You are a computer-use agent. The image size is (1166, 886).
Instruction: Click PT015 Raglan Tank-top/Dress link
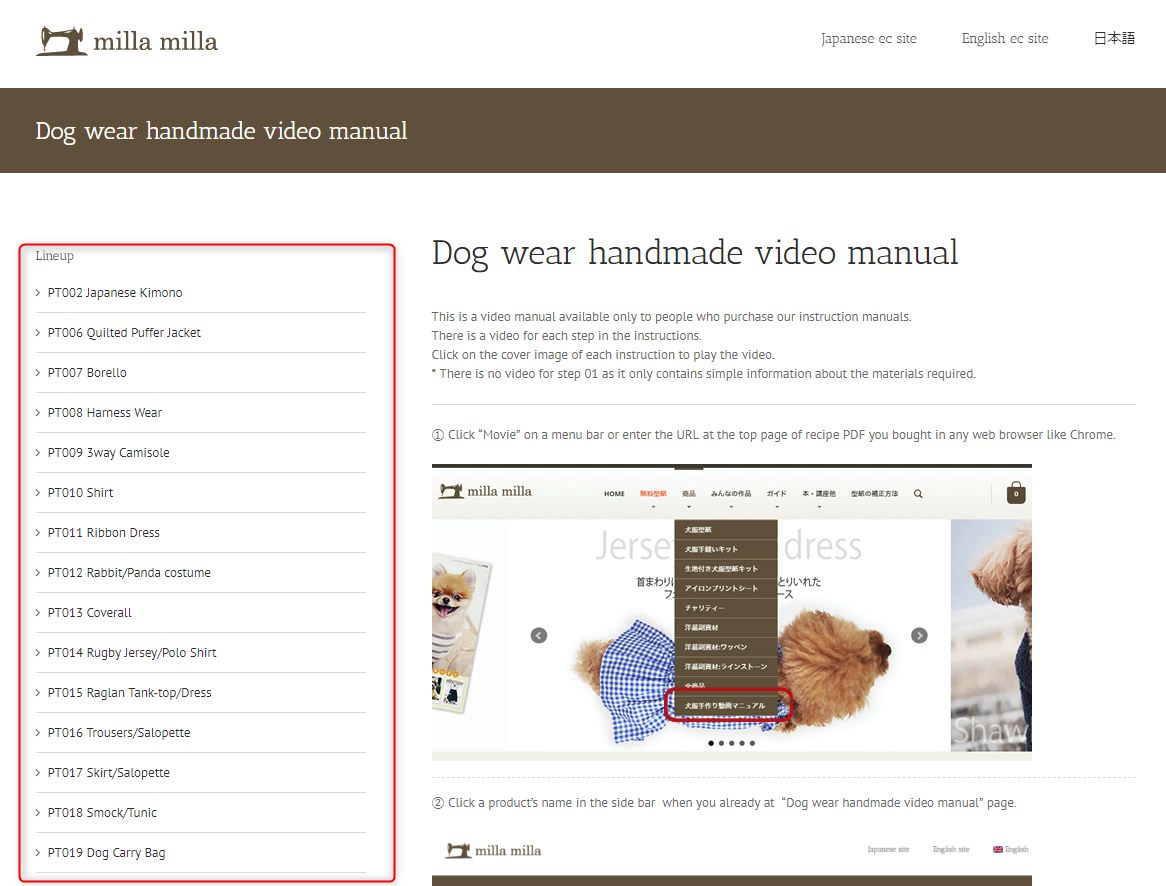[x=130, y=693]
